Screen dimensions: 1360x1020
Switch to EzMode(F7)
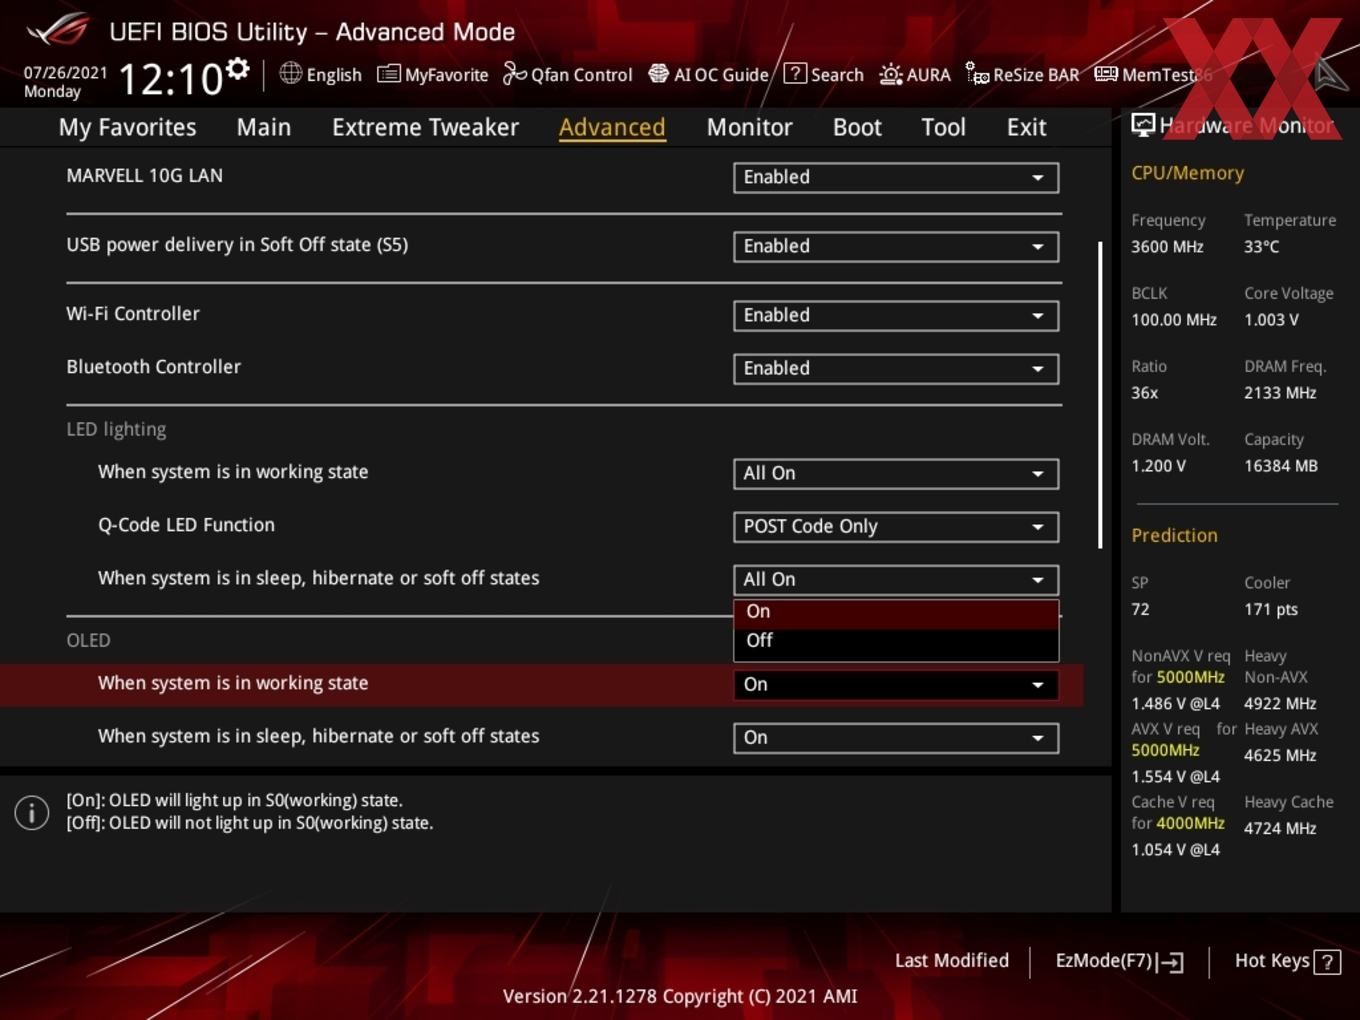(x=1119, y=961)
